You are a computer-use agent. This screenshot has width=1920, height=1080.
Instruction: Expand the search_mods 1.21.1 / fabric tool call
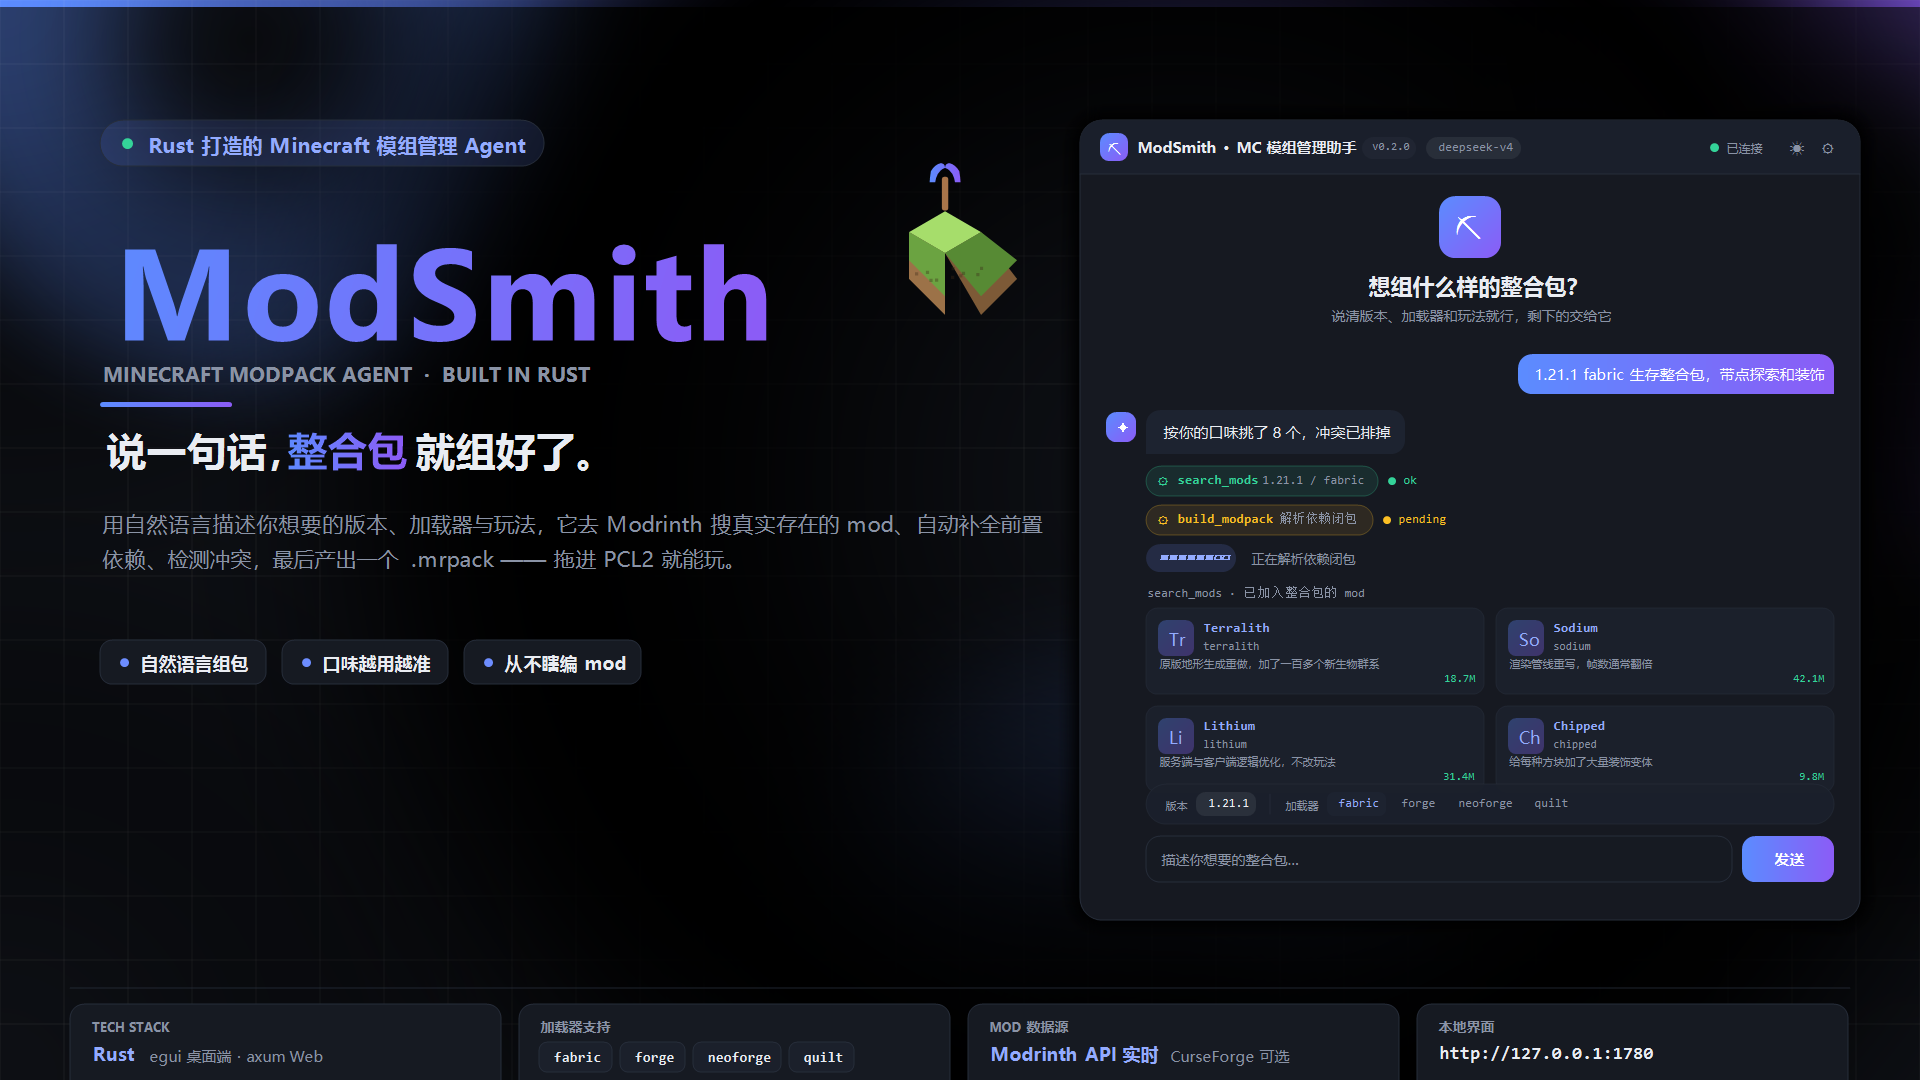pos(1262,481)
